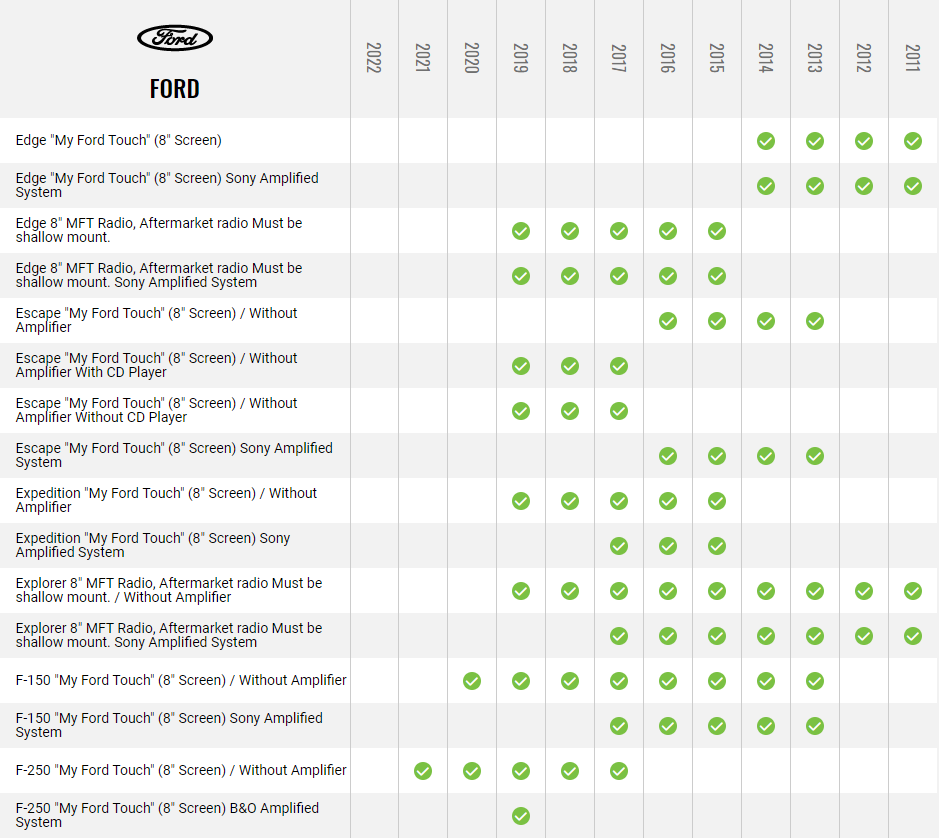Click the 2022 year column header
Screen dimensions: 939x838
374,58
